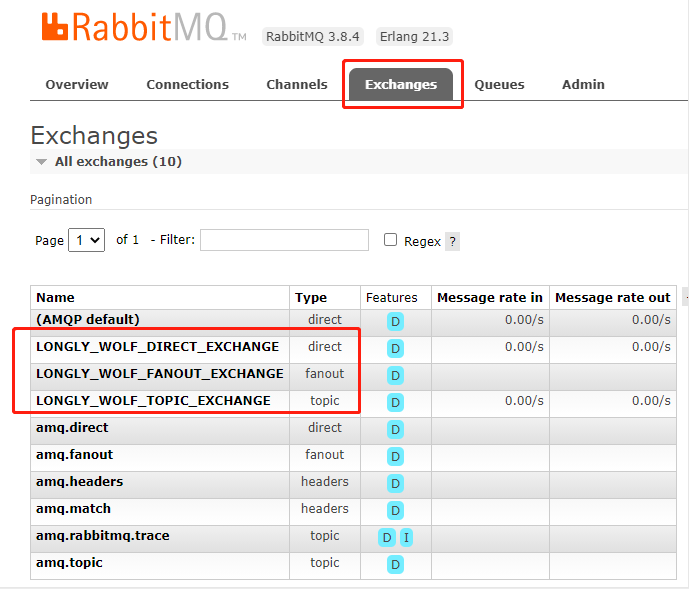Click the Erlang 21.3 version label

pyautogui.click(x=414, y=36)
